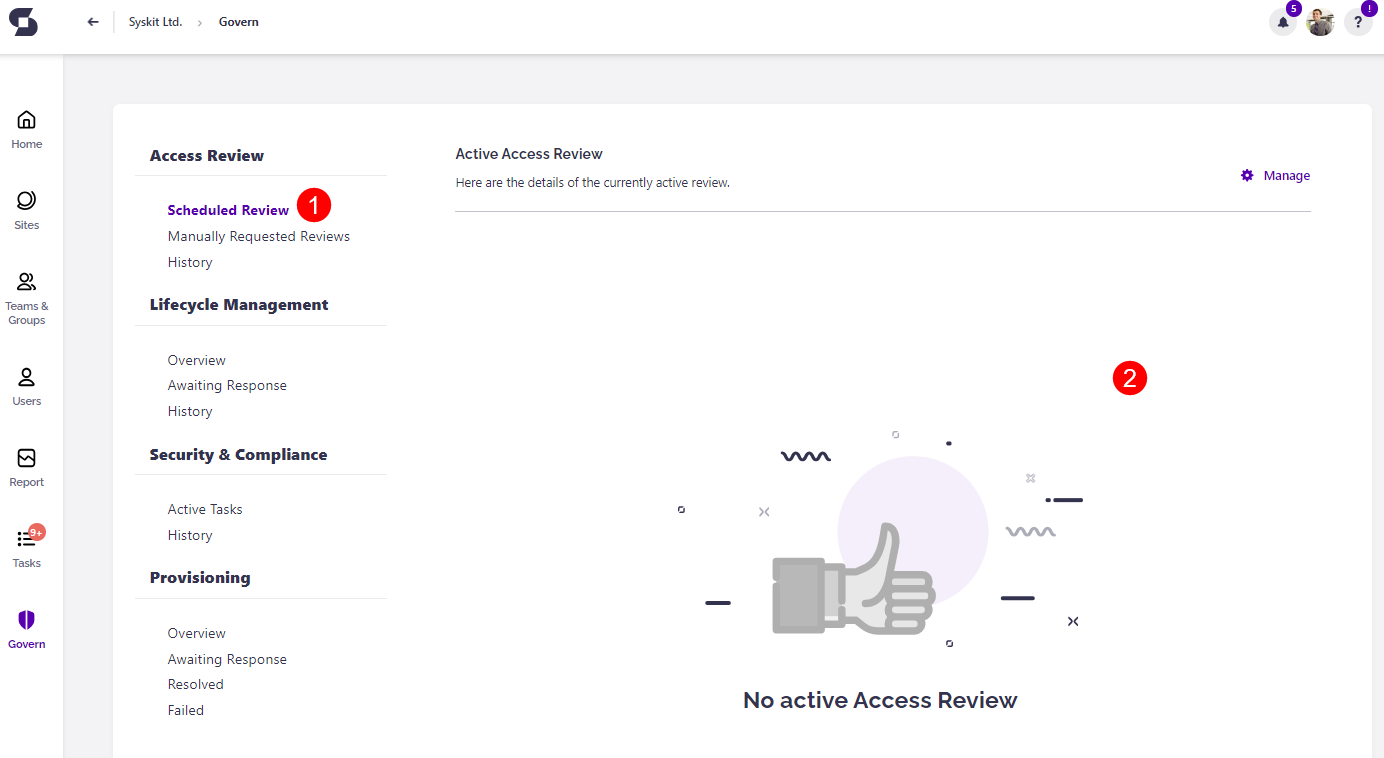The width and height of the screenshot is (1384, 758).
Task: Select the Sites icon
Action: click(26, 207)
